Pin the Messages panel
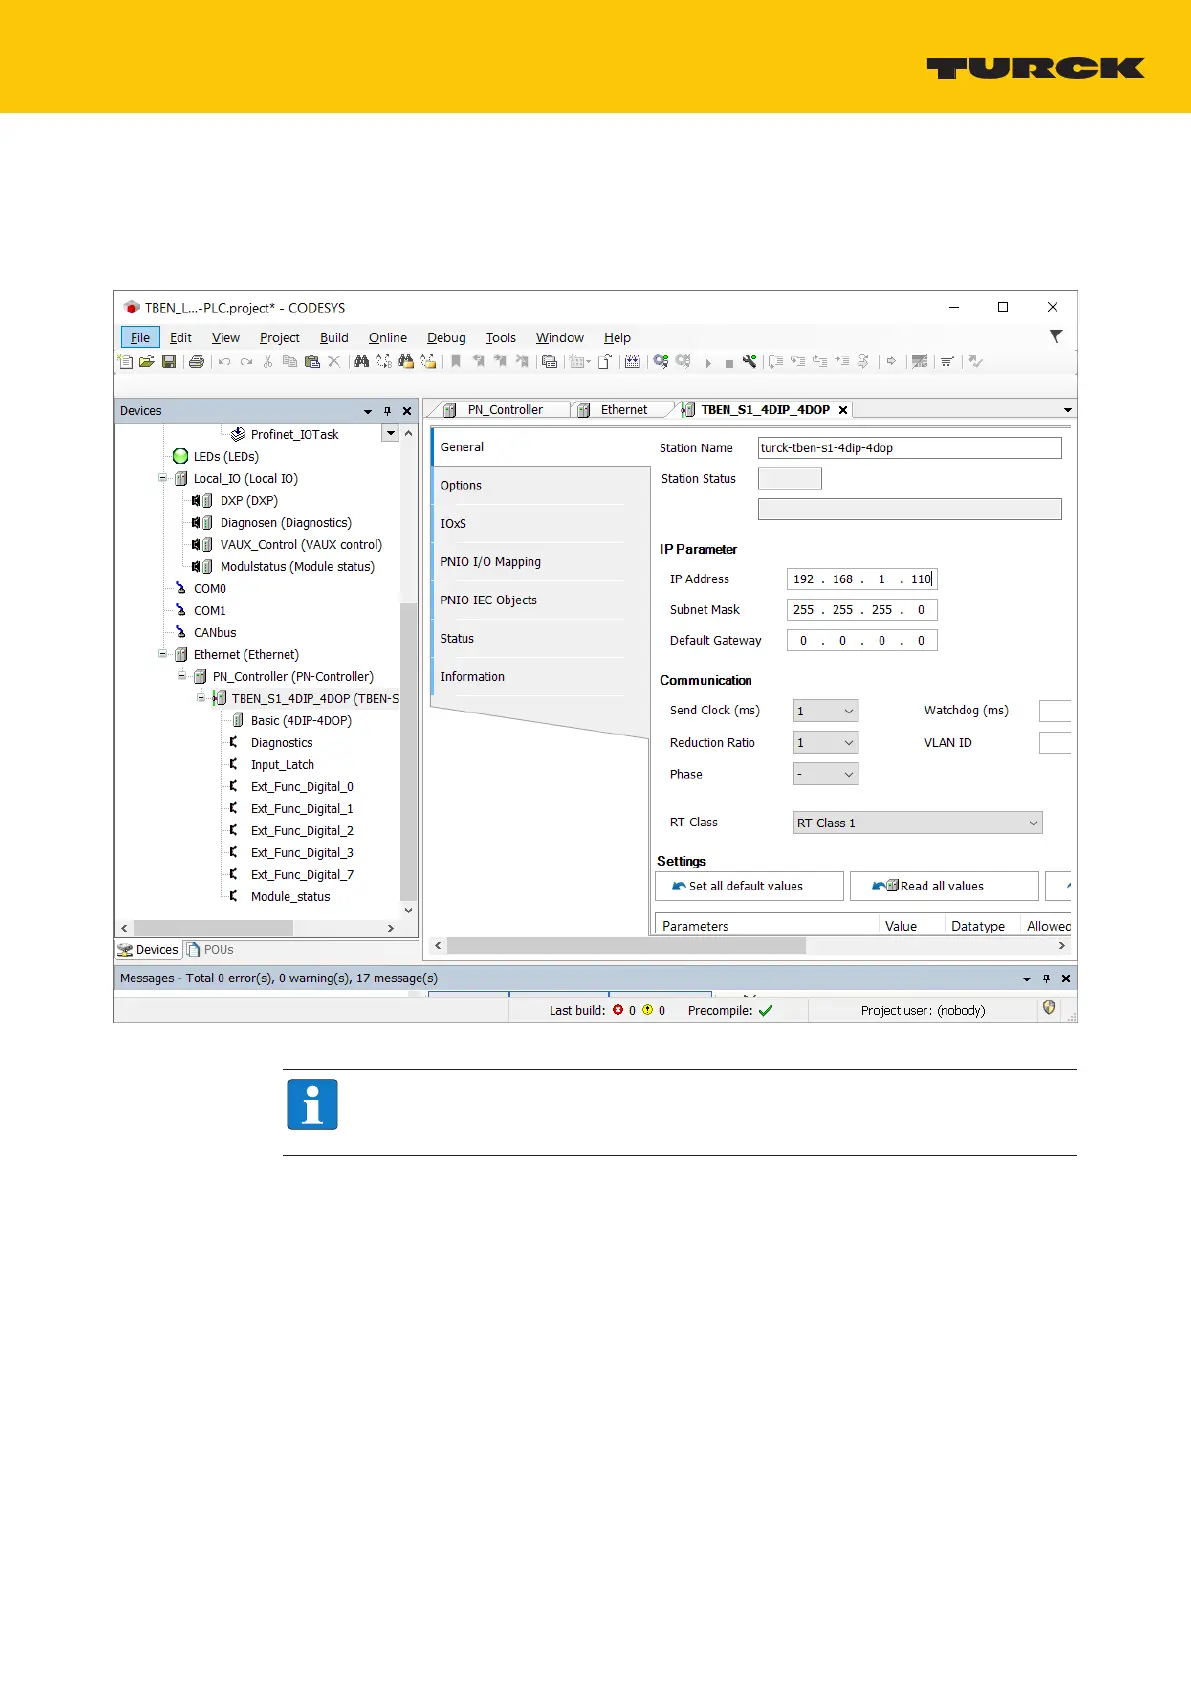 1047,979
